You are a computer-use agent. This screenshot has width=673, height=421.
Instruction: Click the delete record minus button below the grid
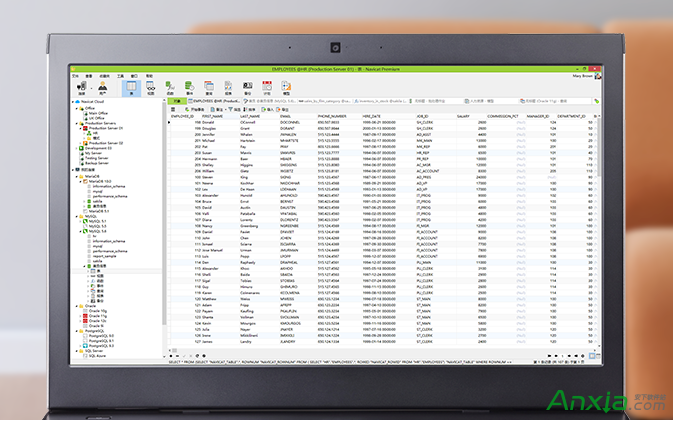pyautogui.click(x=177, y=356)
